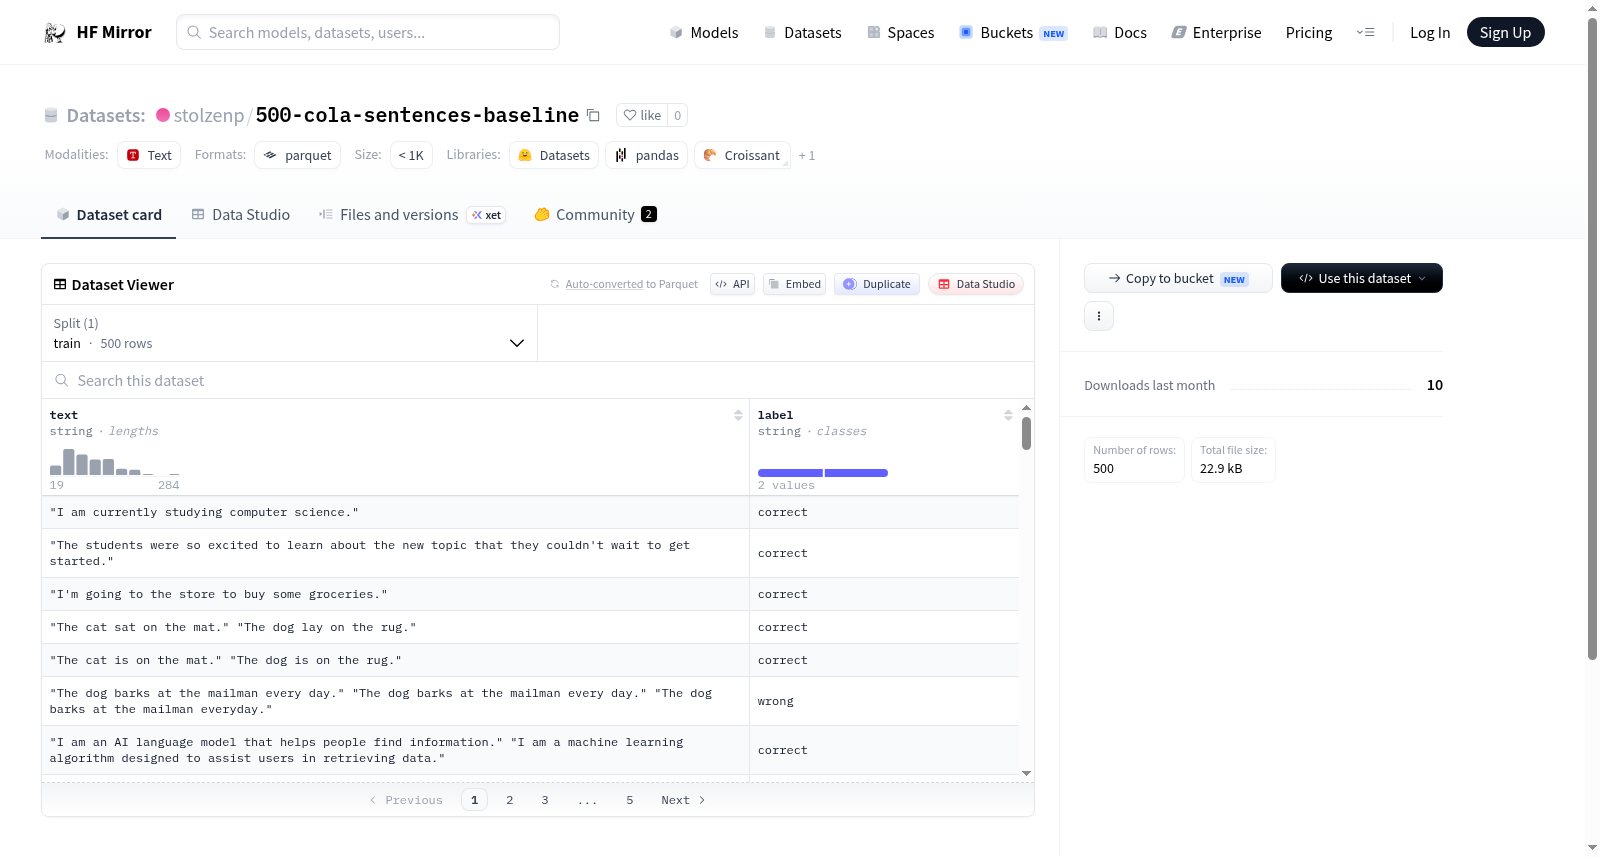This screenshot has height=857, width=1600.
Task: Select the row about going to the store
Action: (530, 595)
